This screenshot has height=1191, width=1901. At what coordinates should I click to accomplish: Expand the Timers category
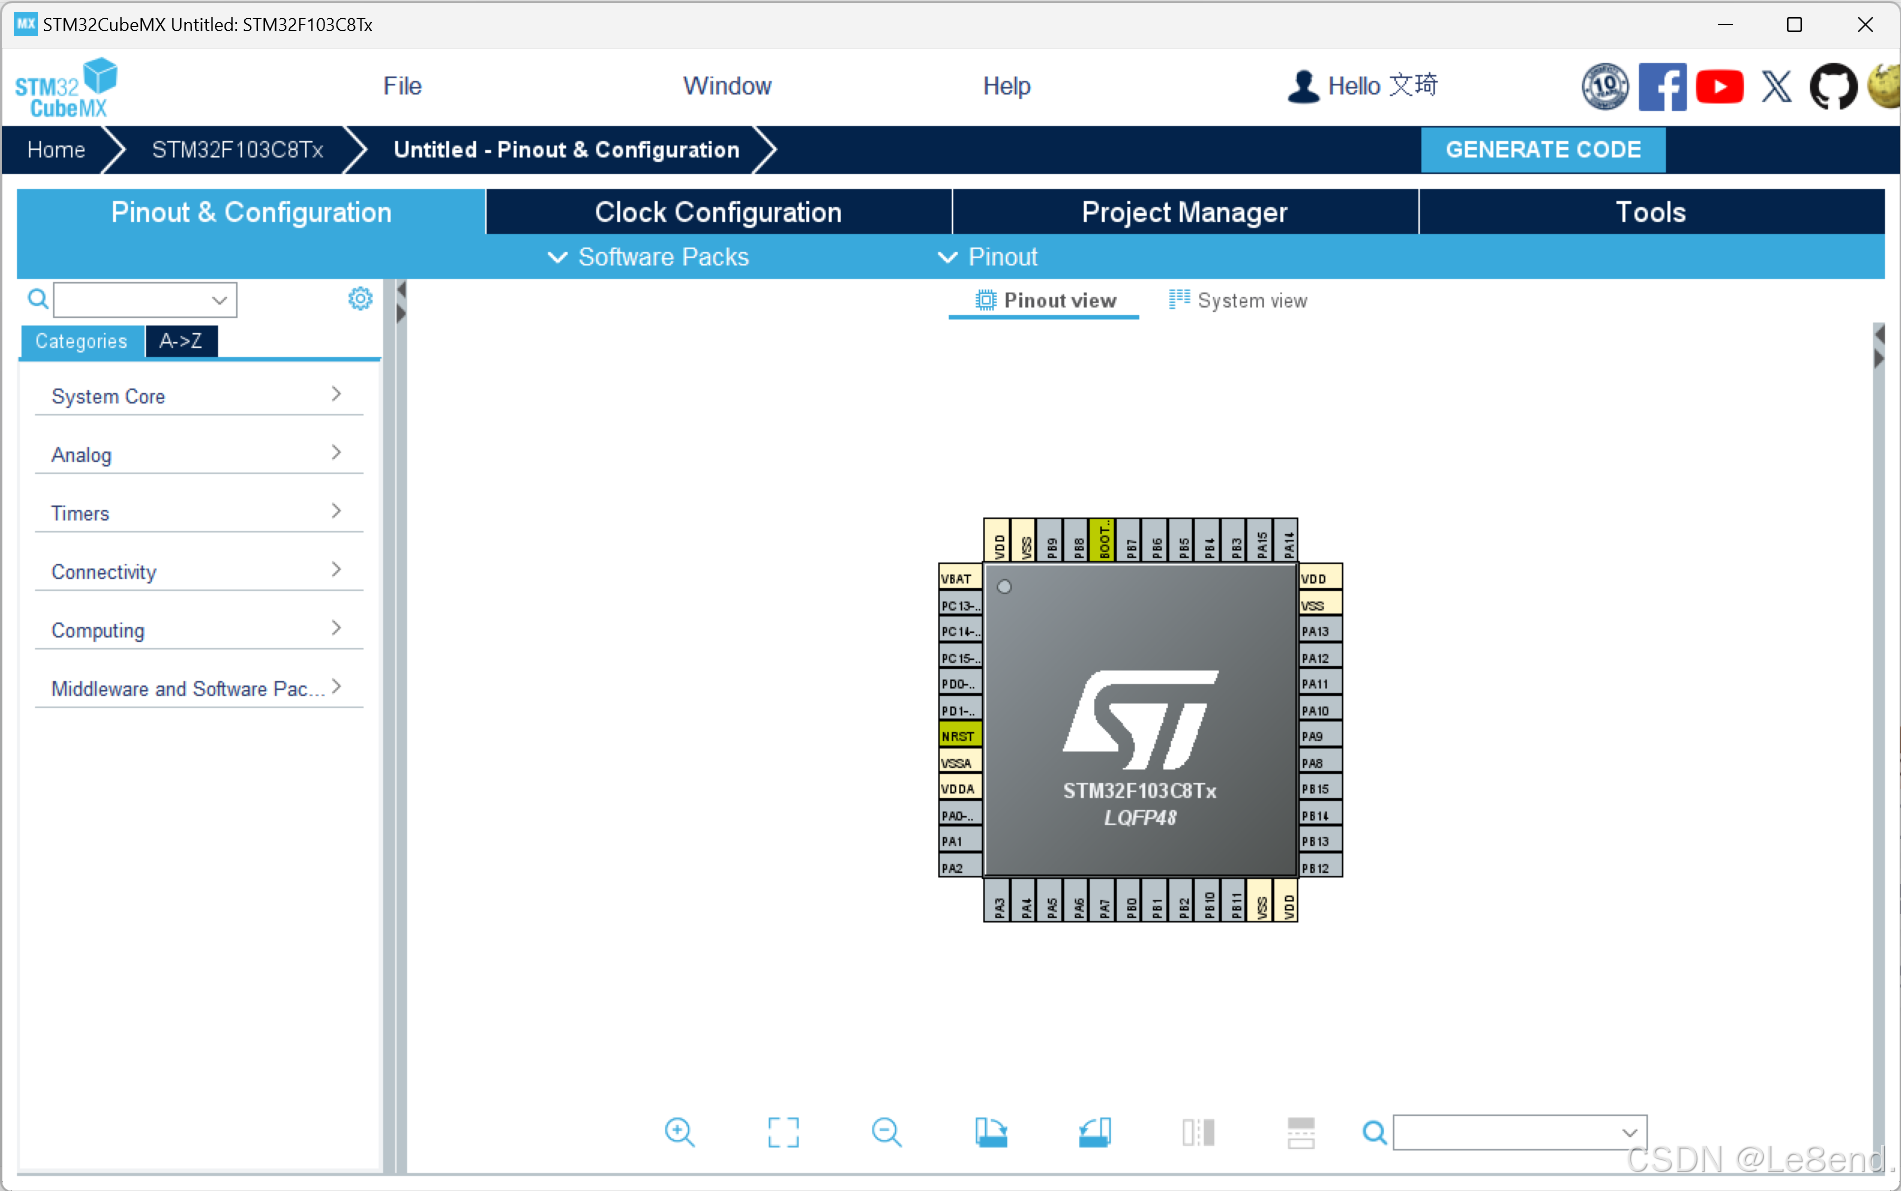click(198, 513)
